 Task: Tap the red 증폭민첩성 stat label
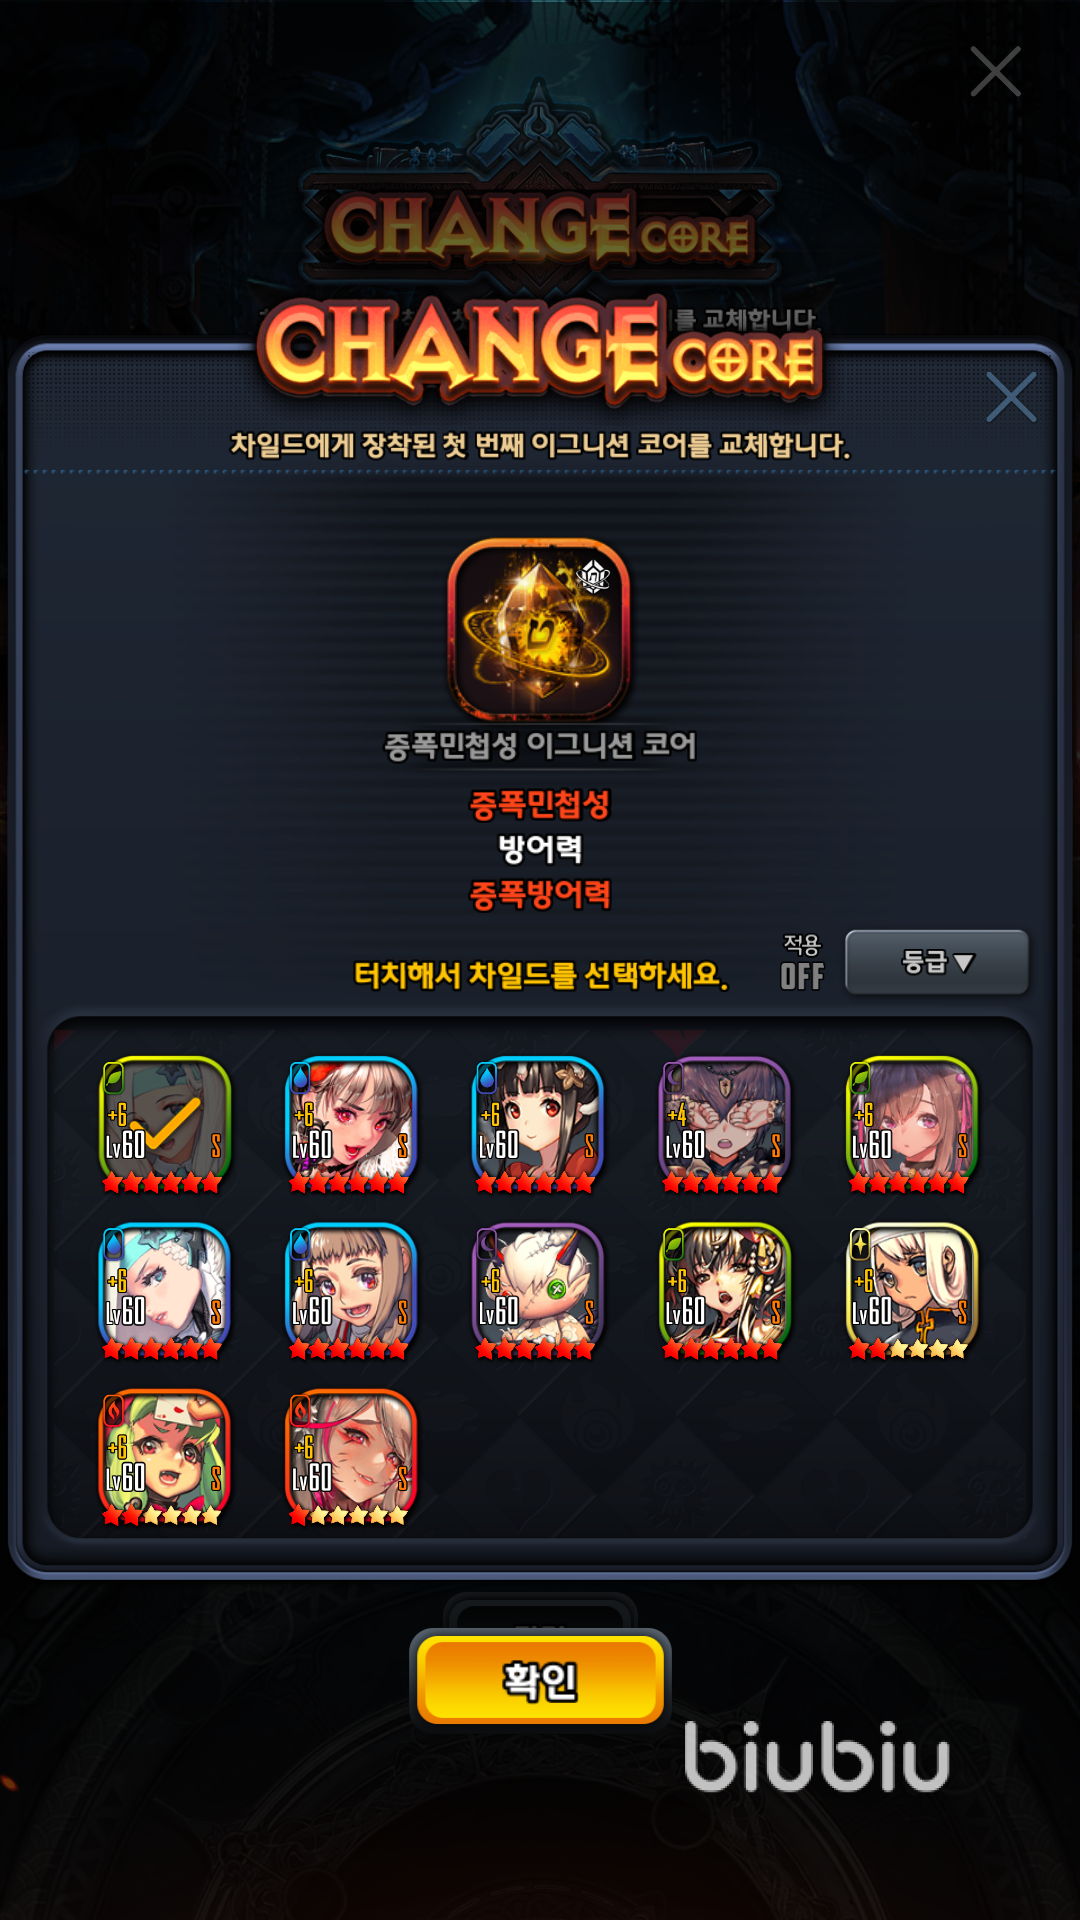pyautogui.click(x=540, y=804)
